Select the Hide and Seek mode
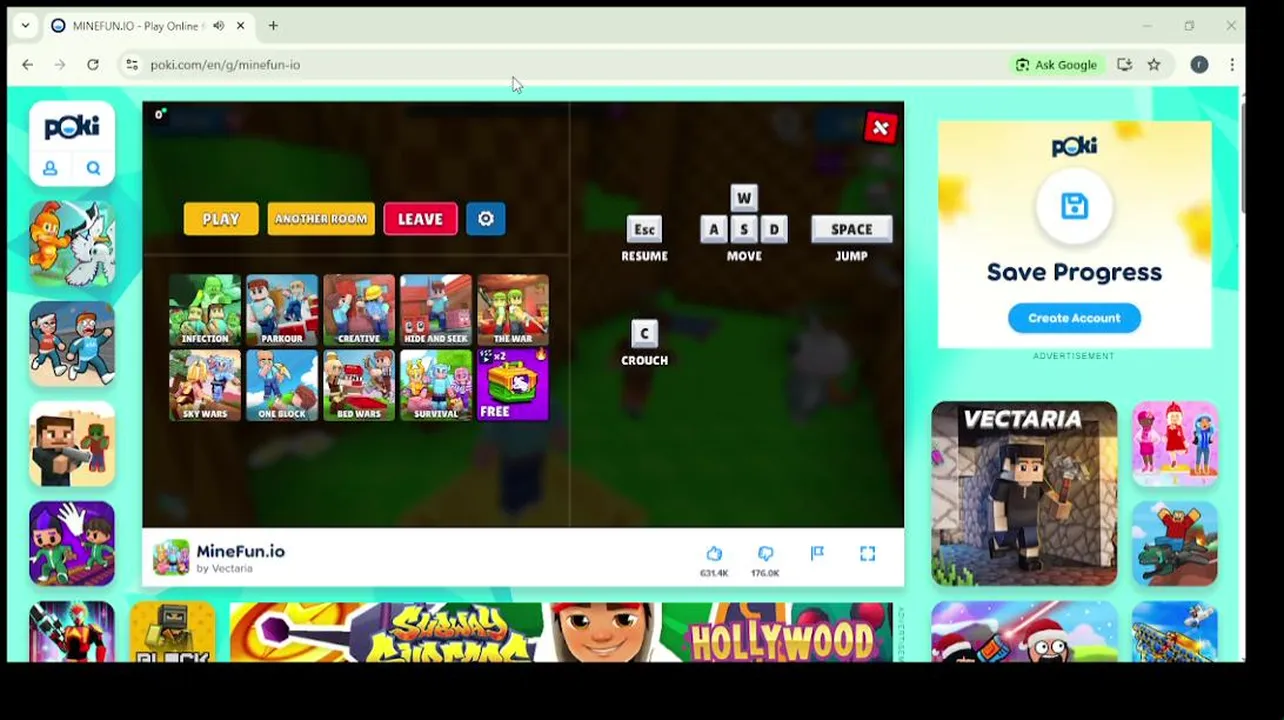 (436, 310)
